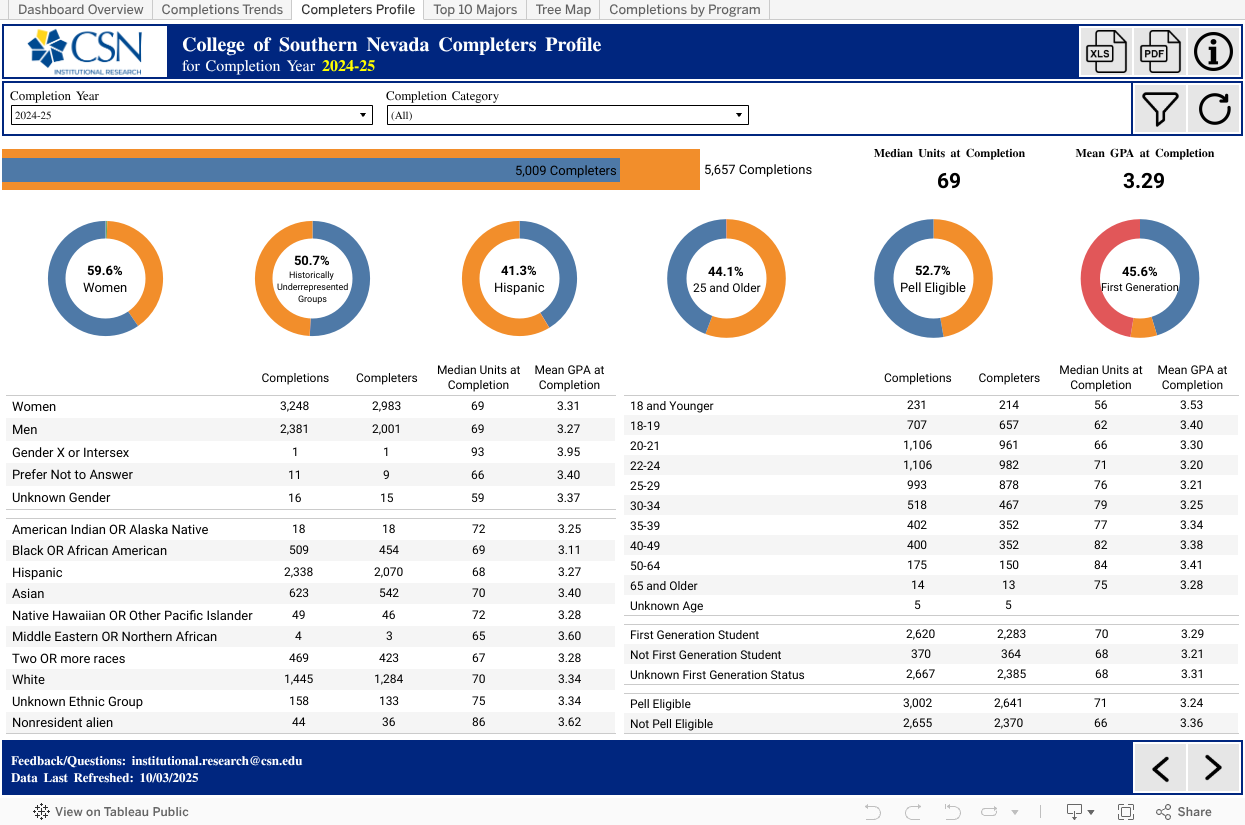Click the funnel filter icon
Viewport: 1245px width, 825px height.
[x=1160, y=108]
